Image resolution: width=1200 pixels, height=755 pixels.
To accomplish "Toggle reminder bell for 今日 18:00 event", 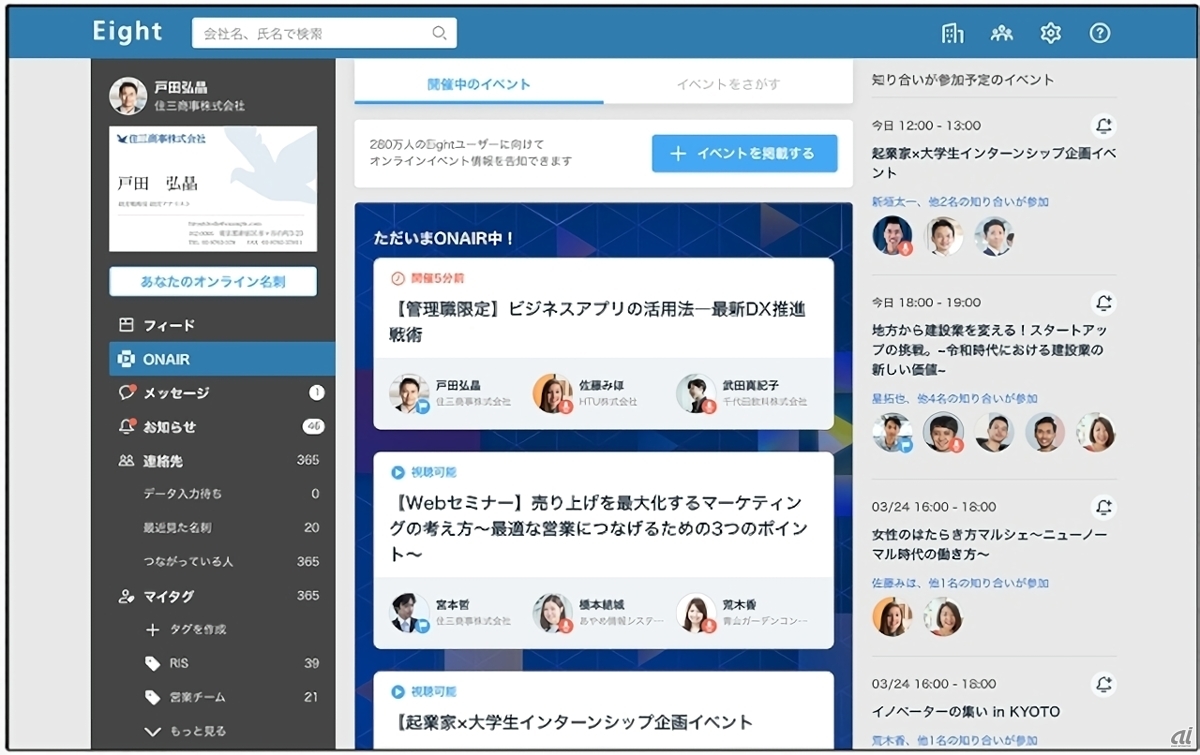I will (1103, 302).
